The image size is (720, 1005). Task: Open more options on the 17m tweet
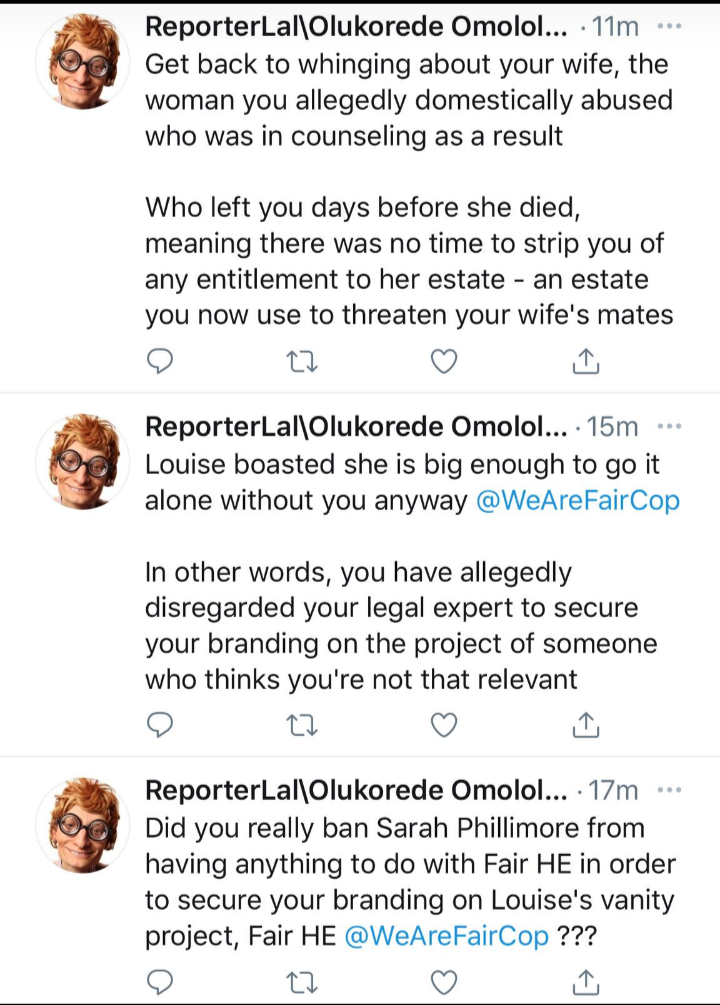tap(667, 790)
